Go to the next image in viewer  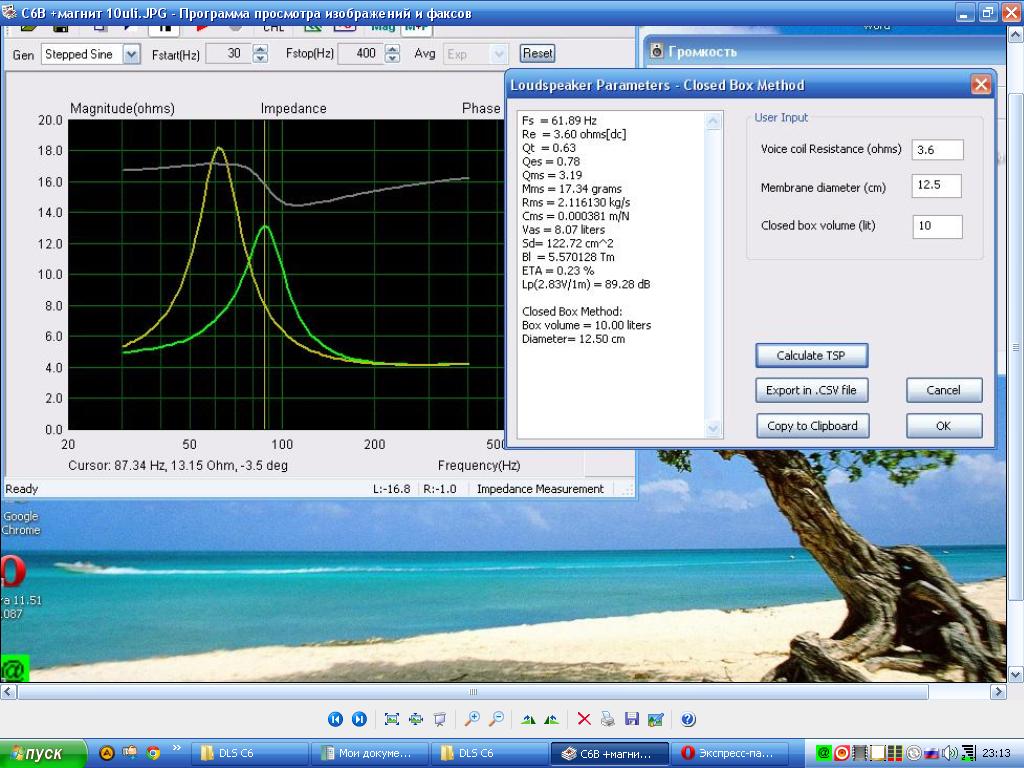pyautogui.click(x=359, y=719)
